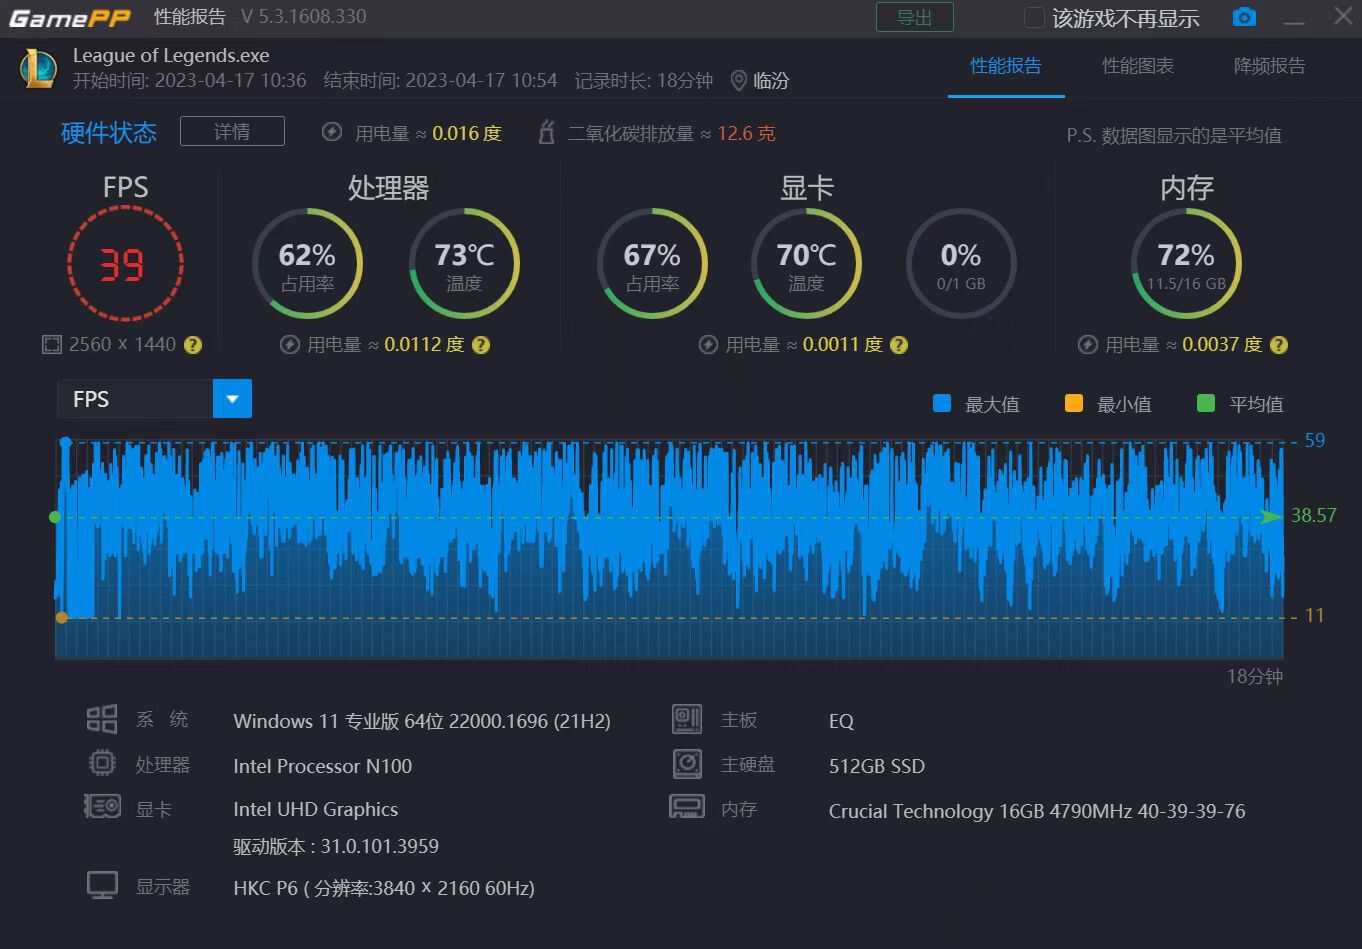Click the driver version 31.0.101.3959 text
Viewport: 1362px width, 949px height.
tap(336, 846)
